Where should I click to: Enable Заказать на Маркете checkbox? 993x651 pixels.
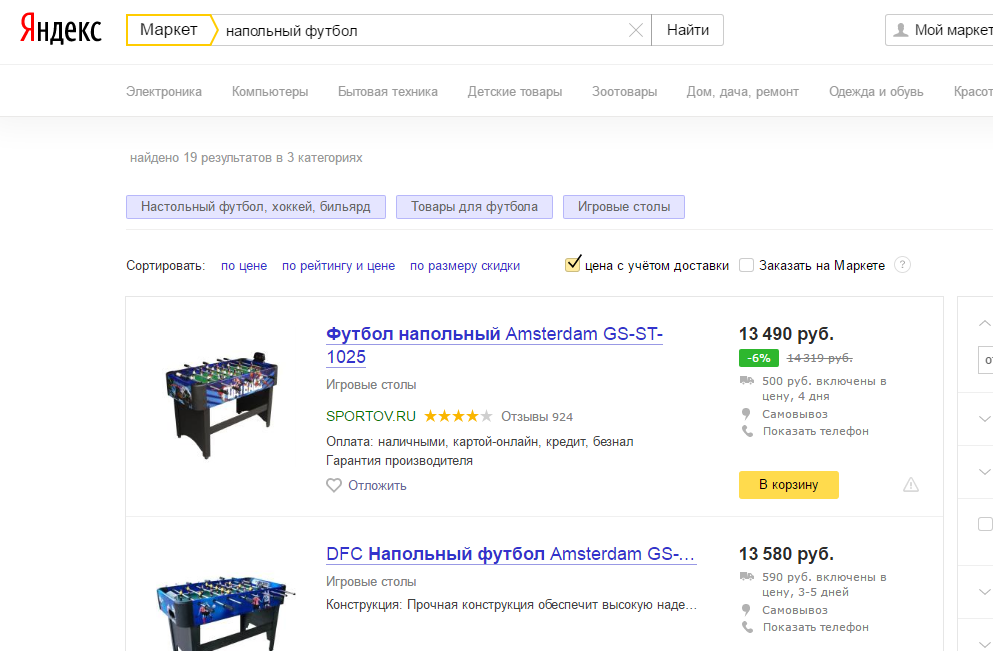(746, 265)
